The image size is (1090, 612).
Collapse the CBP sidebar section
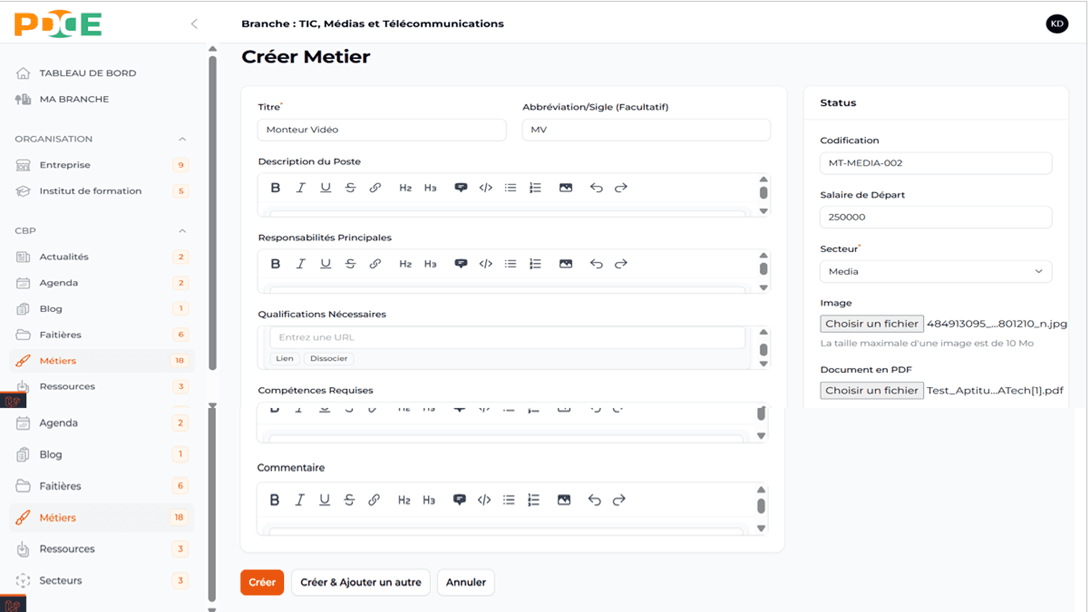182,231
